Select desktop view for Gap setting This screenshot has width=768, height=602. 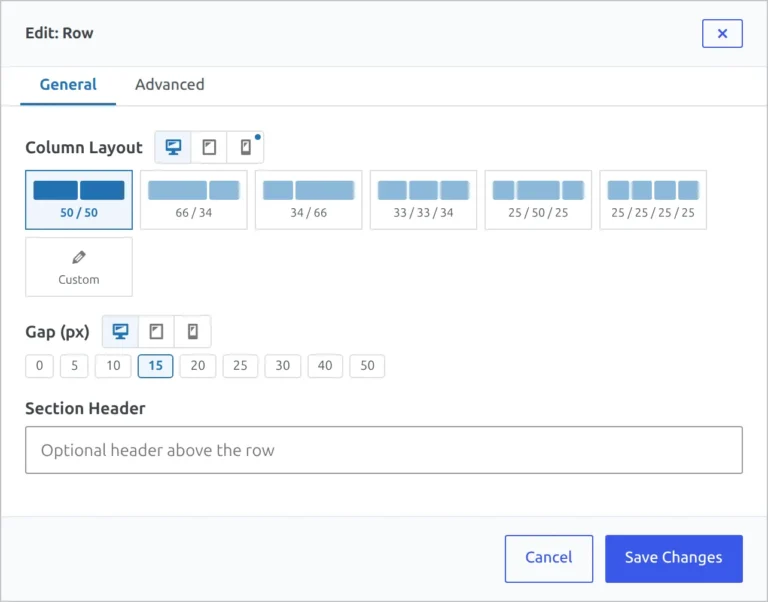120,332
